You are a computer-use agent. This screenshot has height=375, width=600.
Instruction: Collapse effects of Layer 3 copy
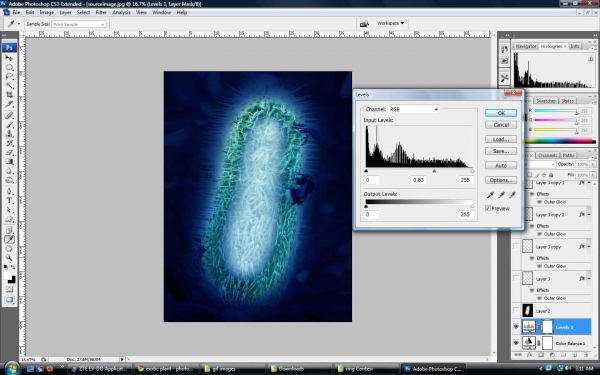tap(589, 246)
